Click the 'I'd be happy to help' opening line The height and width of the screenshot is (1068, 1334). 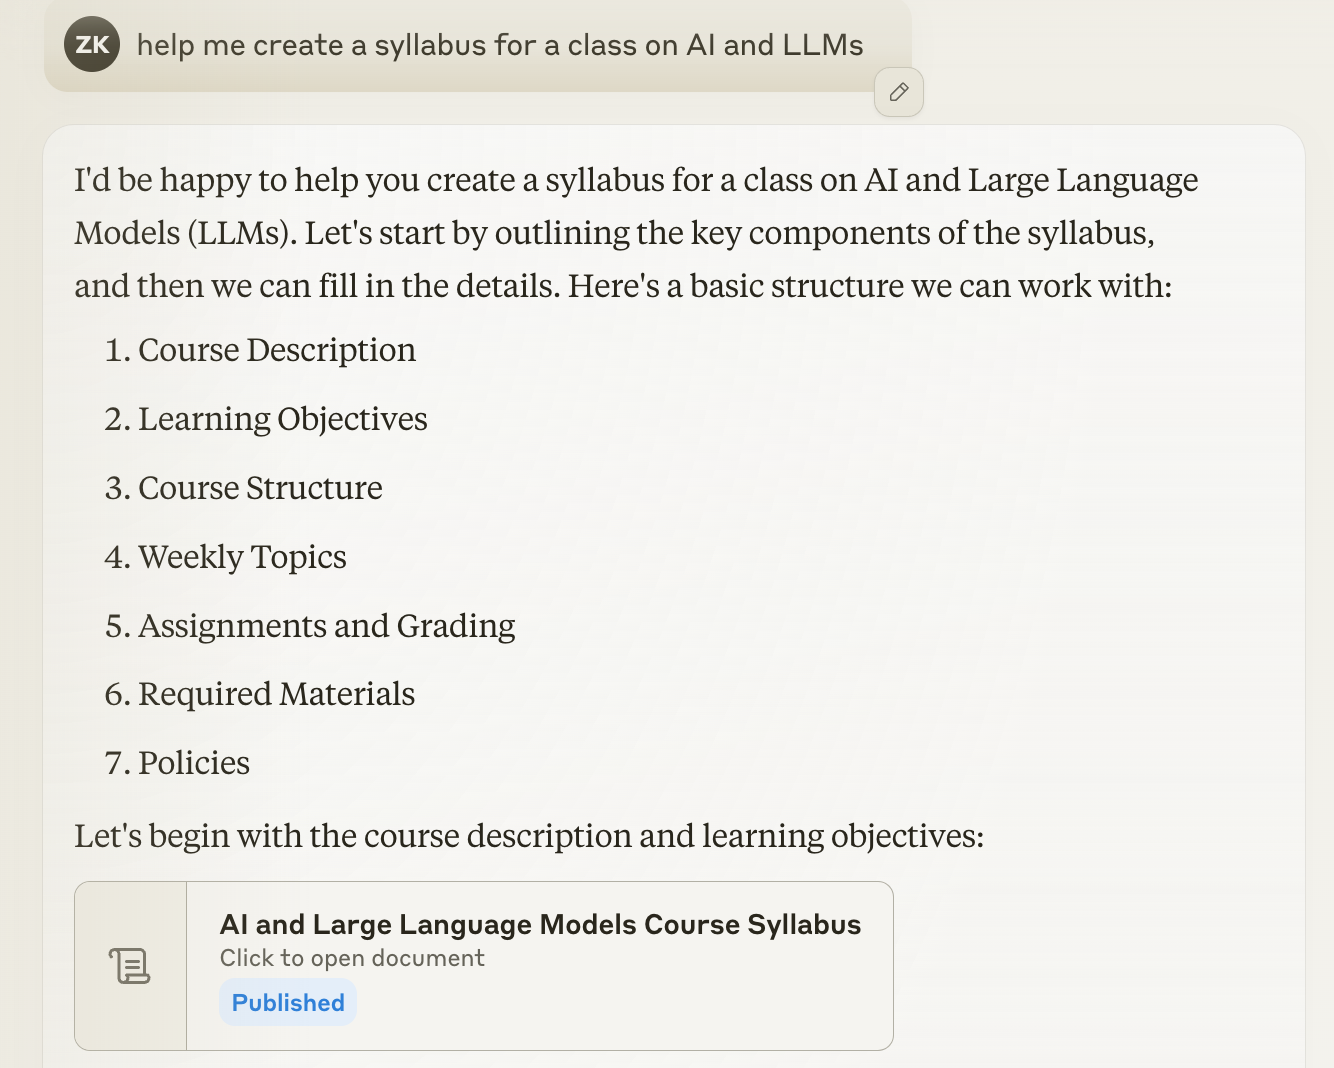636,180
